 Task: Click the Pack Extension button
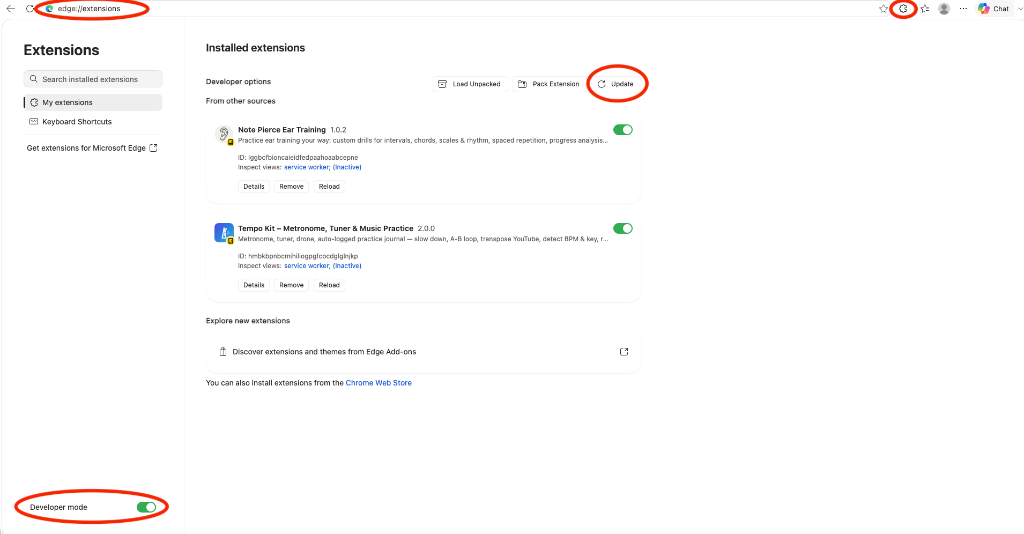tap(549, 84)
